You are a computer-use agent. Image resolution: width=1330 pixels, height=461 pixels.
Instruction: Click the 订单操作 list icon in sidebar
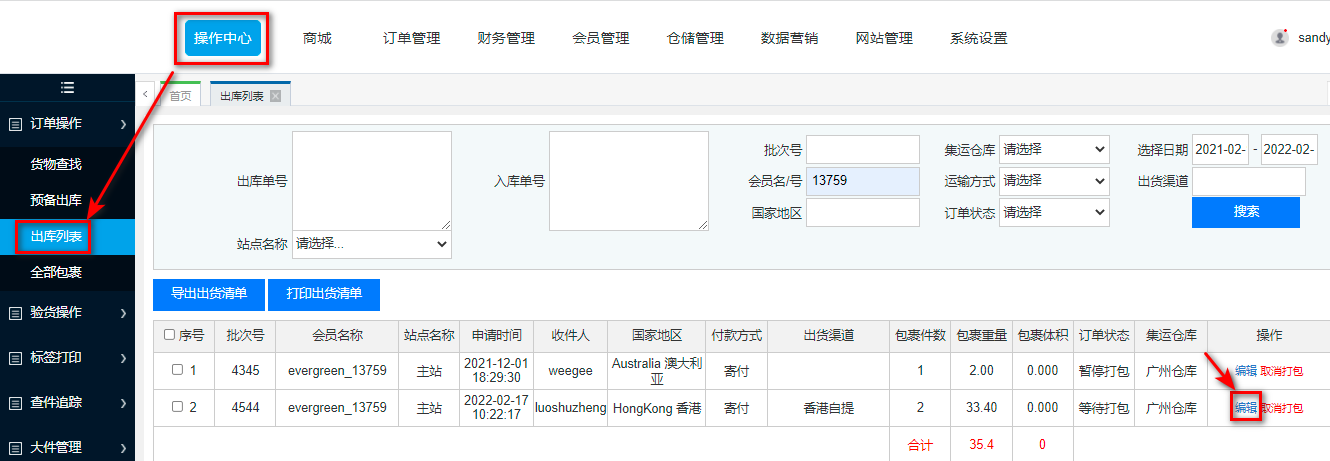pyautogui.click(x=15, y=124)
